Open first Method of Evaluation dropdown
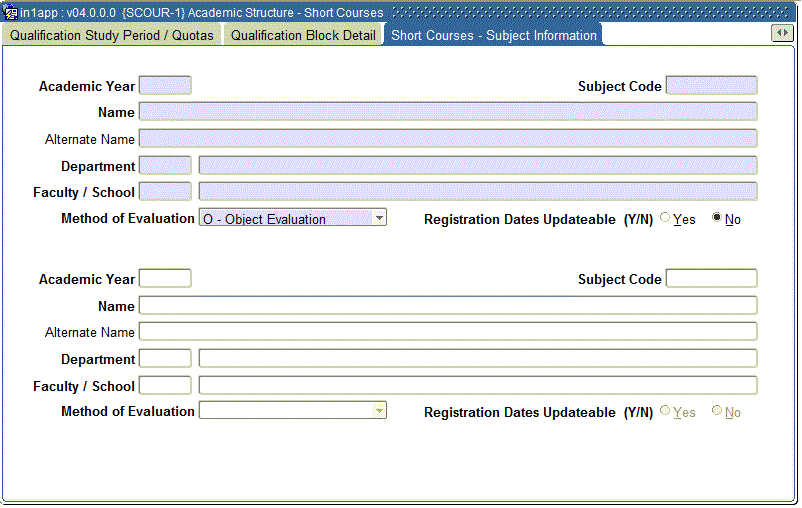The image size is (802, 508). 379,218
